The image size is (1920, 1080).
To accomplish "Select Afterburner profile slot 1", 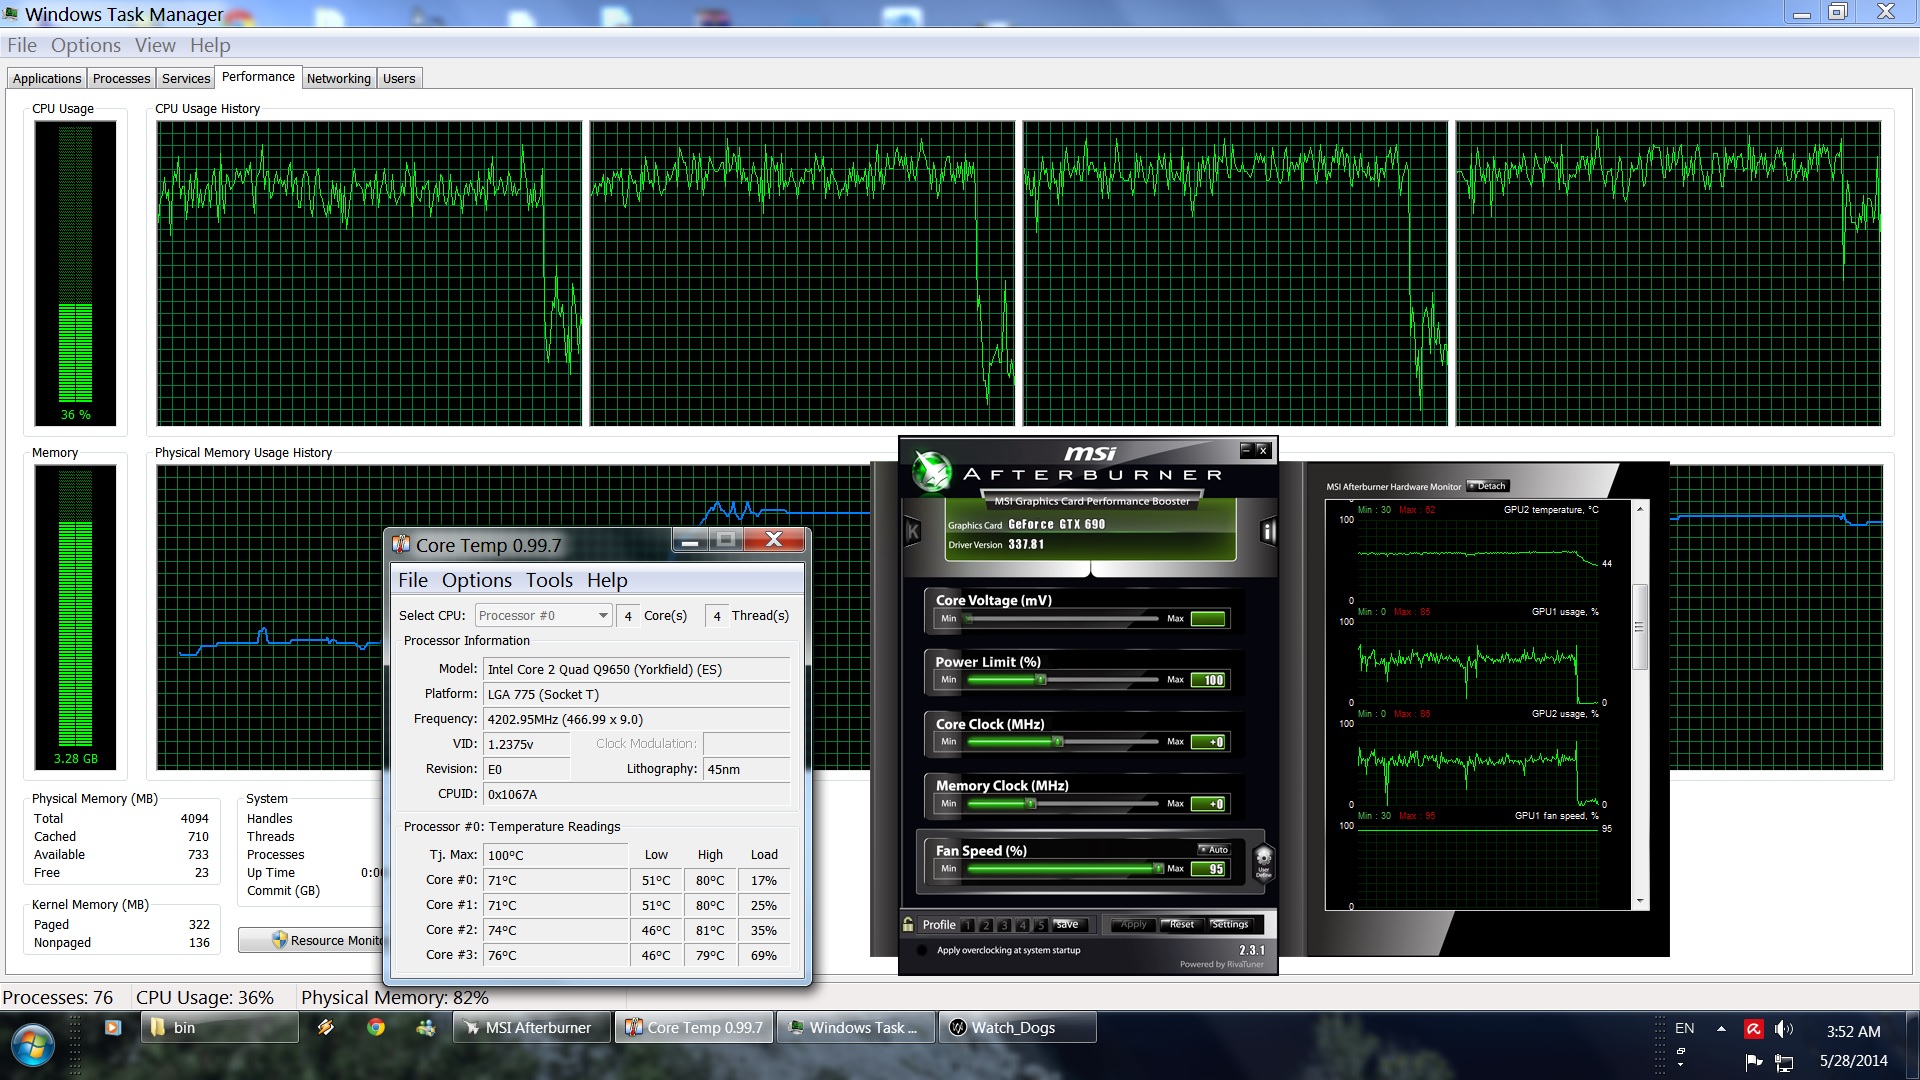I will (x=968, y=925).
